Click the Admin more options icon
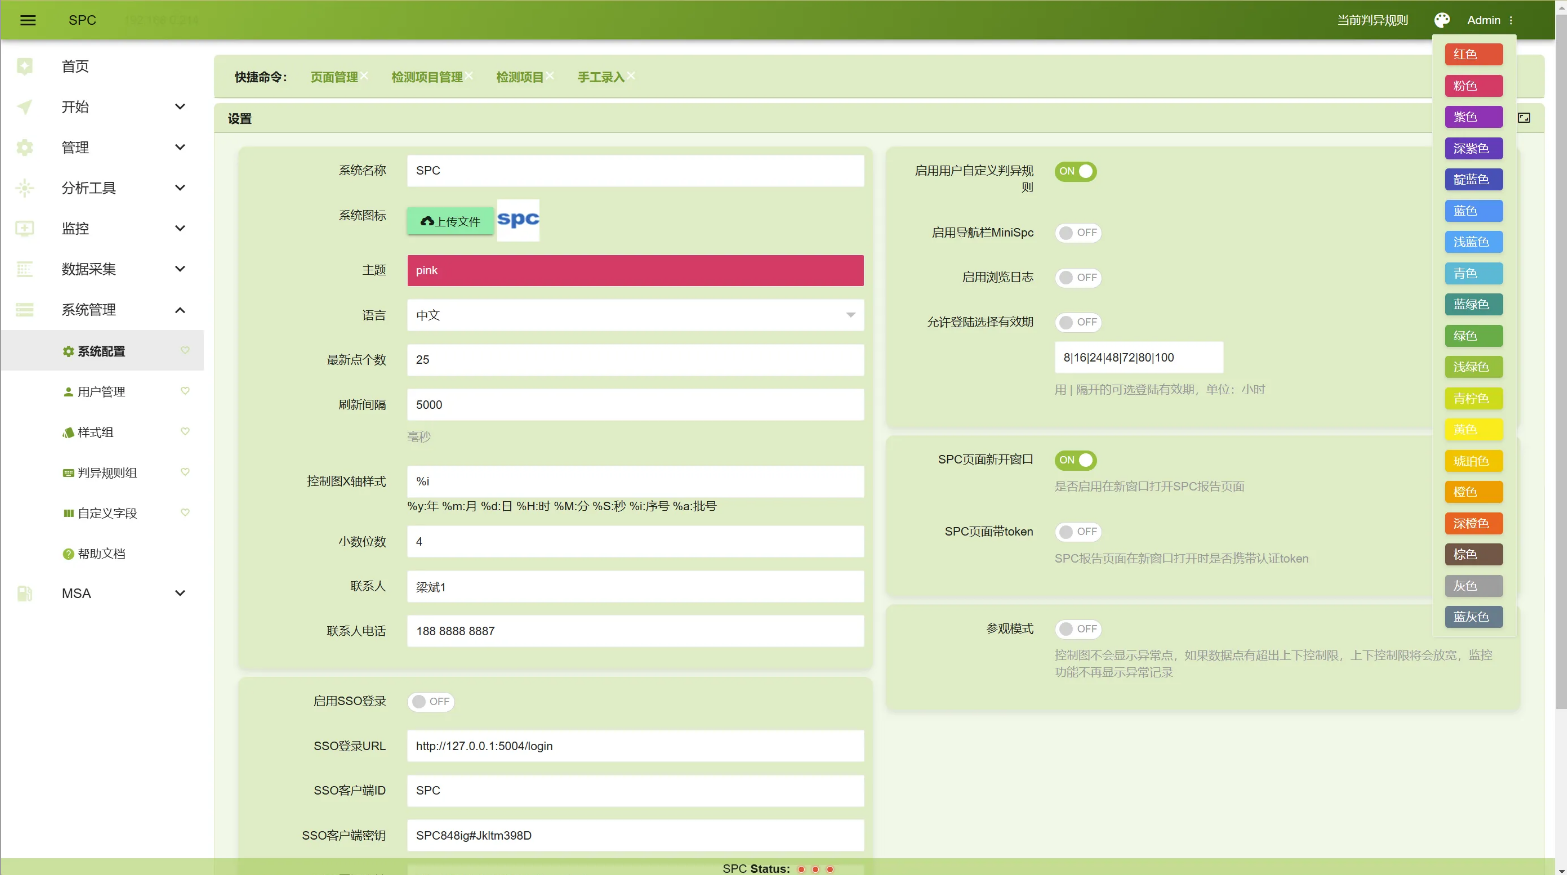1567x875 pixels. (1510, 20)
